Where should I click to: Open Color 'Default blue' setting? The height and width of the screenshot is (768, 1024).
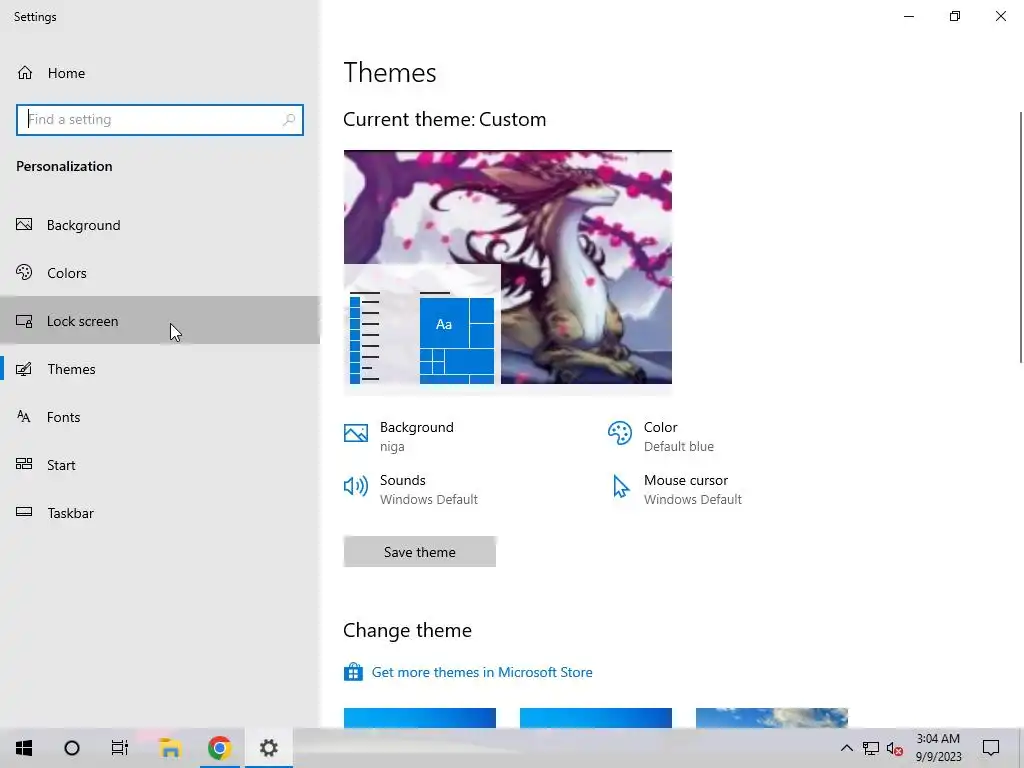click(661, 436)
